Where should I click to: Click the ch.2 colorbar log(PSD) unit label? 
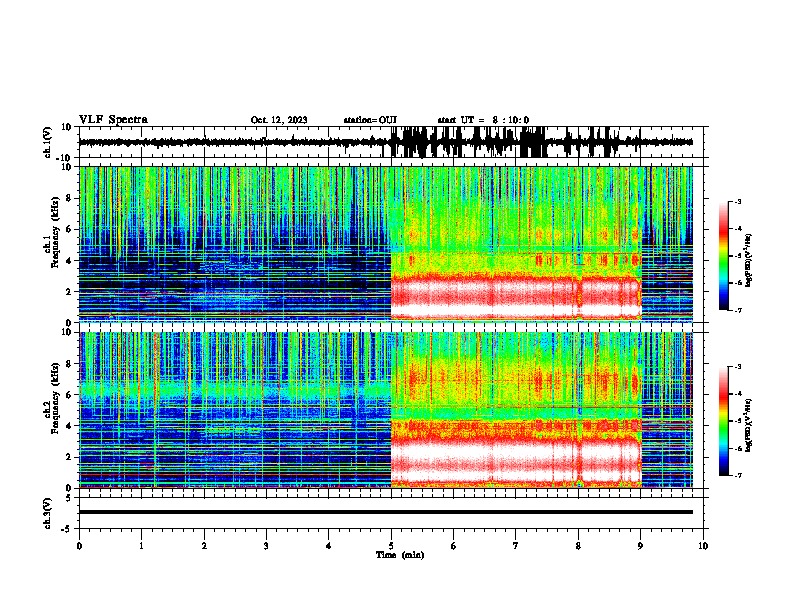tap(749, 425)
